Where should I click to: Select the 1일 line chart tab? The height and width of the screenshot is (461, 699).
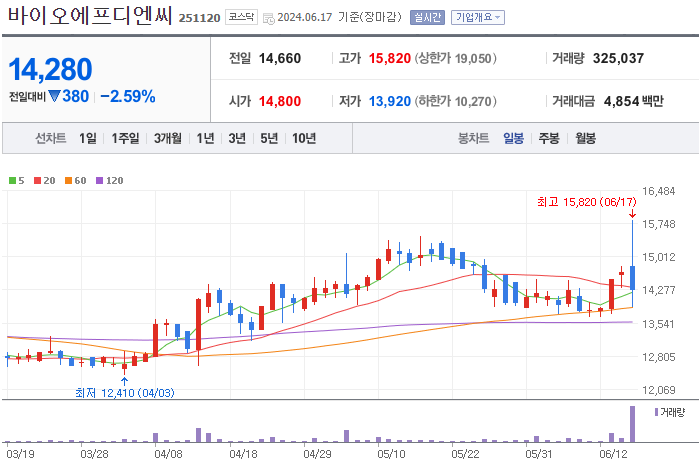(88, 138)
